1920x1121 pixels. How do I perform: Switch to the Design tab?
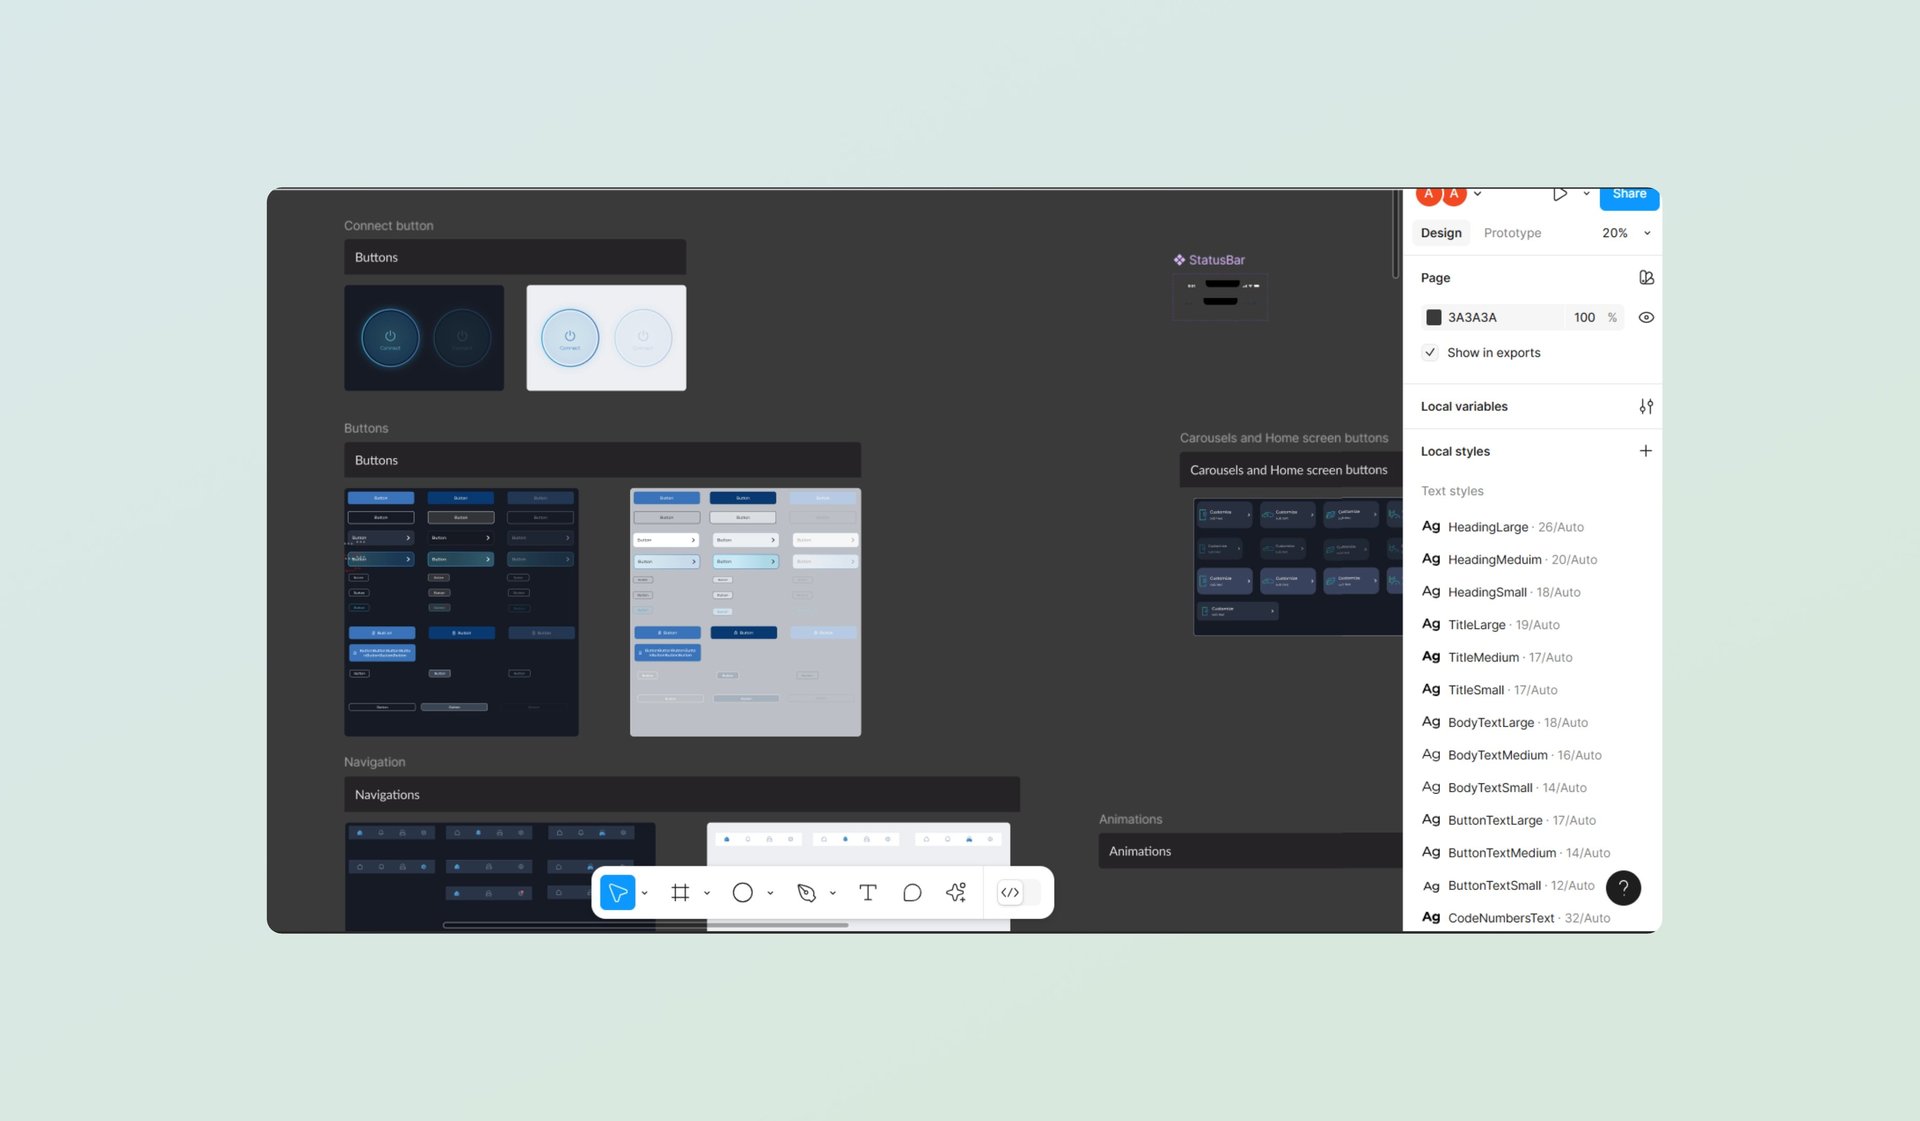click(x=1441, y=233)
